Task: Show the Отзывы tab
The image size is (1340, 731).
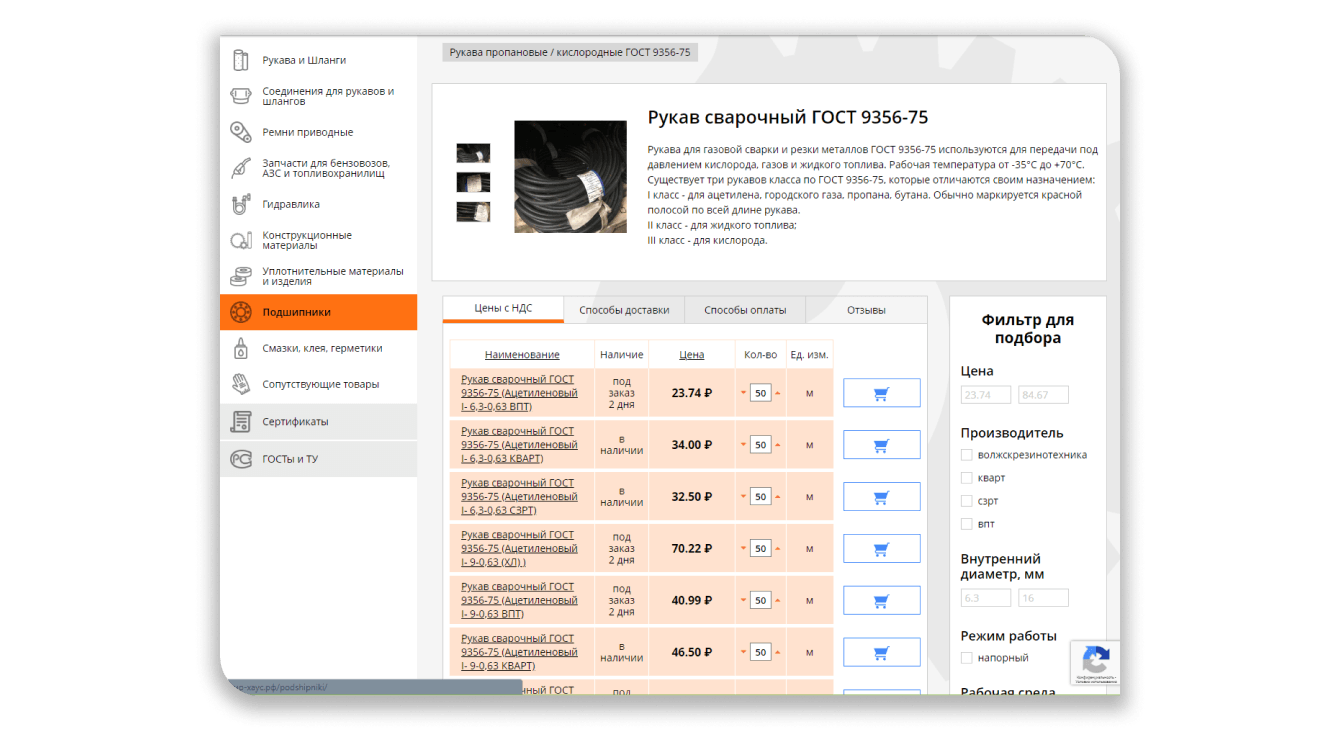Action: tap(866, 310)
